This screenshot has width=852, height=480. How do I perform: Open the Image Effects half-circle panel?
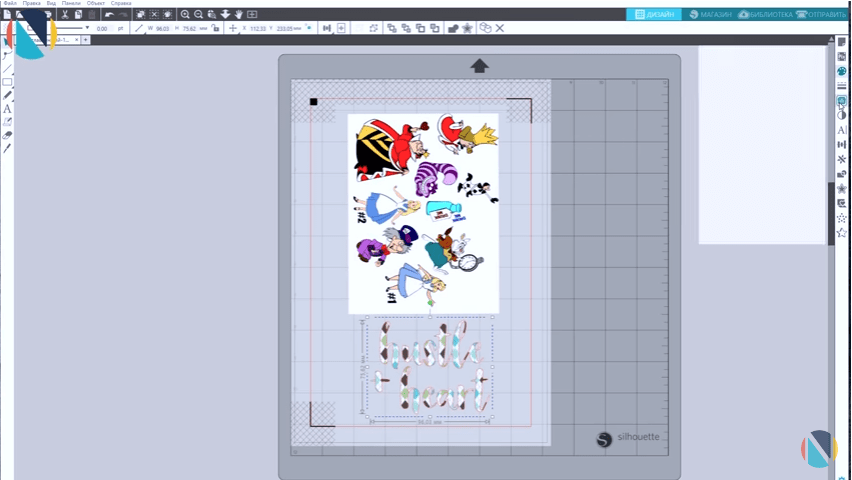[x=842, y=115]
